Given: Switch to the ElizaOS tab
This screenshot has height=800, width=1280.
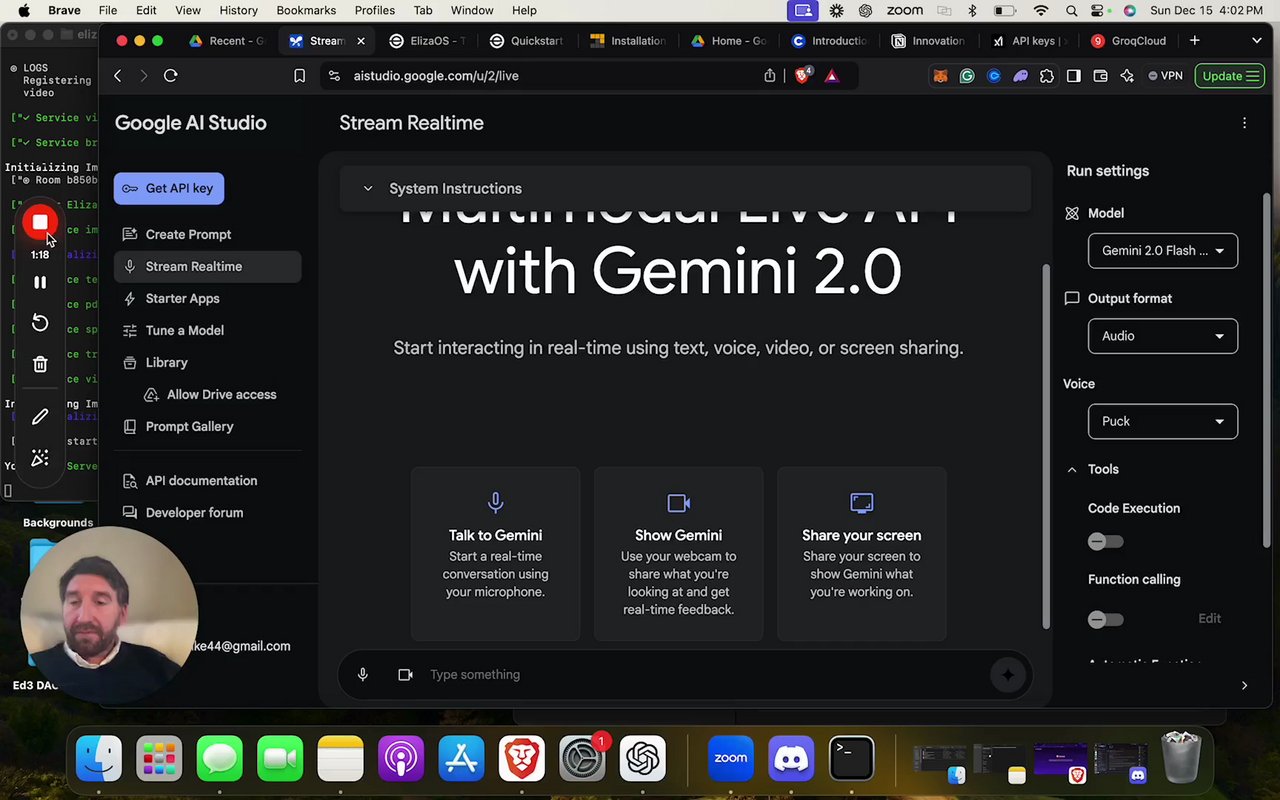Looking at the screenshot, I should pyautogui.click(x=427, y=41).
